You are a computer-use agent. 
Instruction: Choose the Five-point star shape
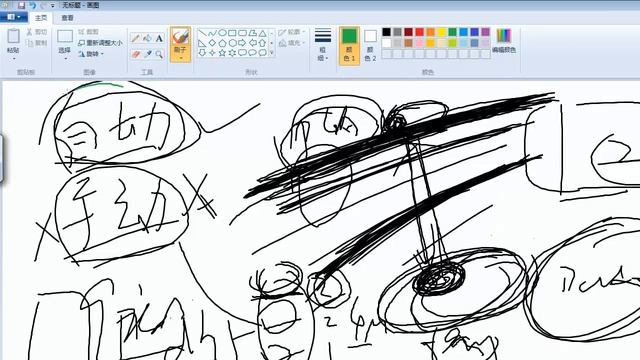pos(222,53)
